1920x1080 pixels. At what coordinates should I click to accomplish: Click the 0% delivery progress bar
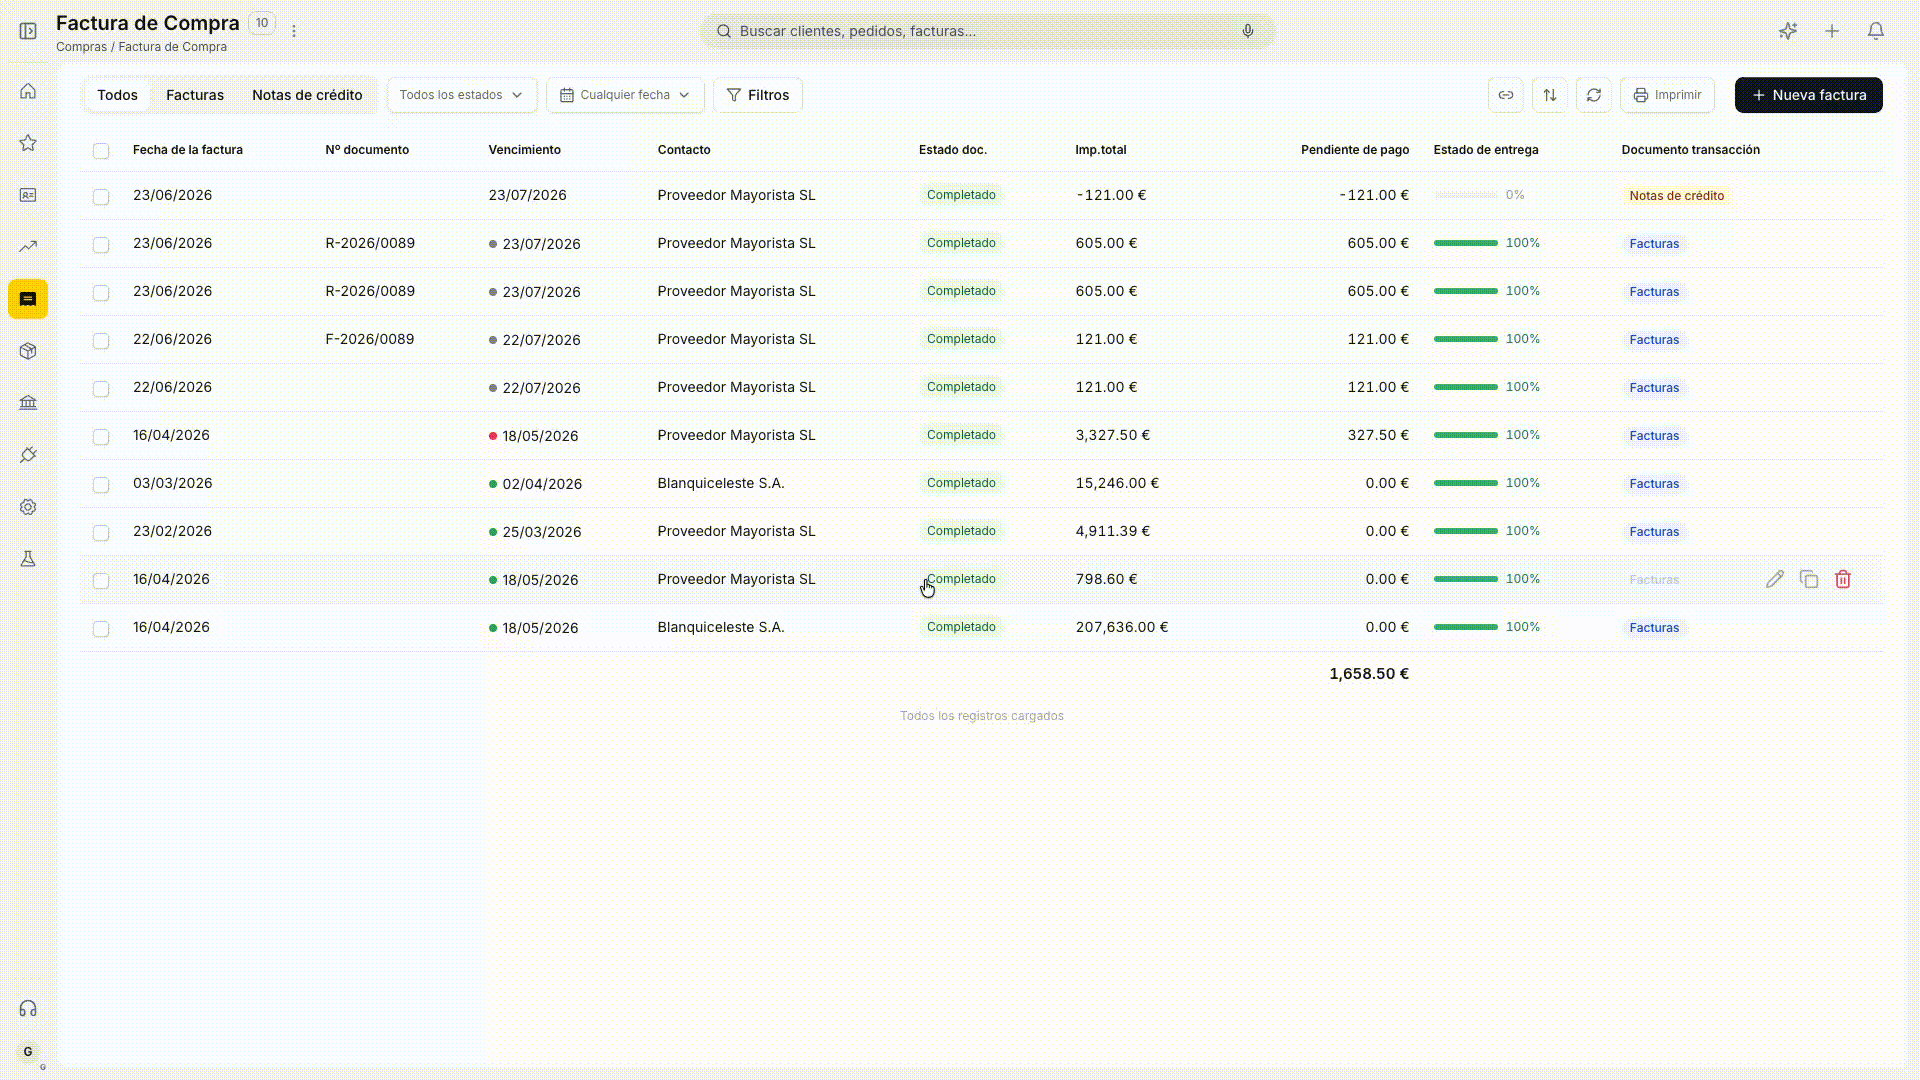point(1466,195)
